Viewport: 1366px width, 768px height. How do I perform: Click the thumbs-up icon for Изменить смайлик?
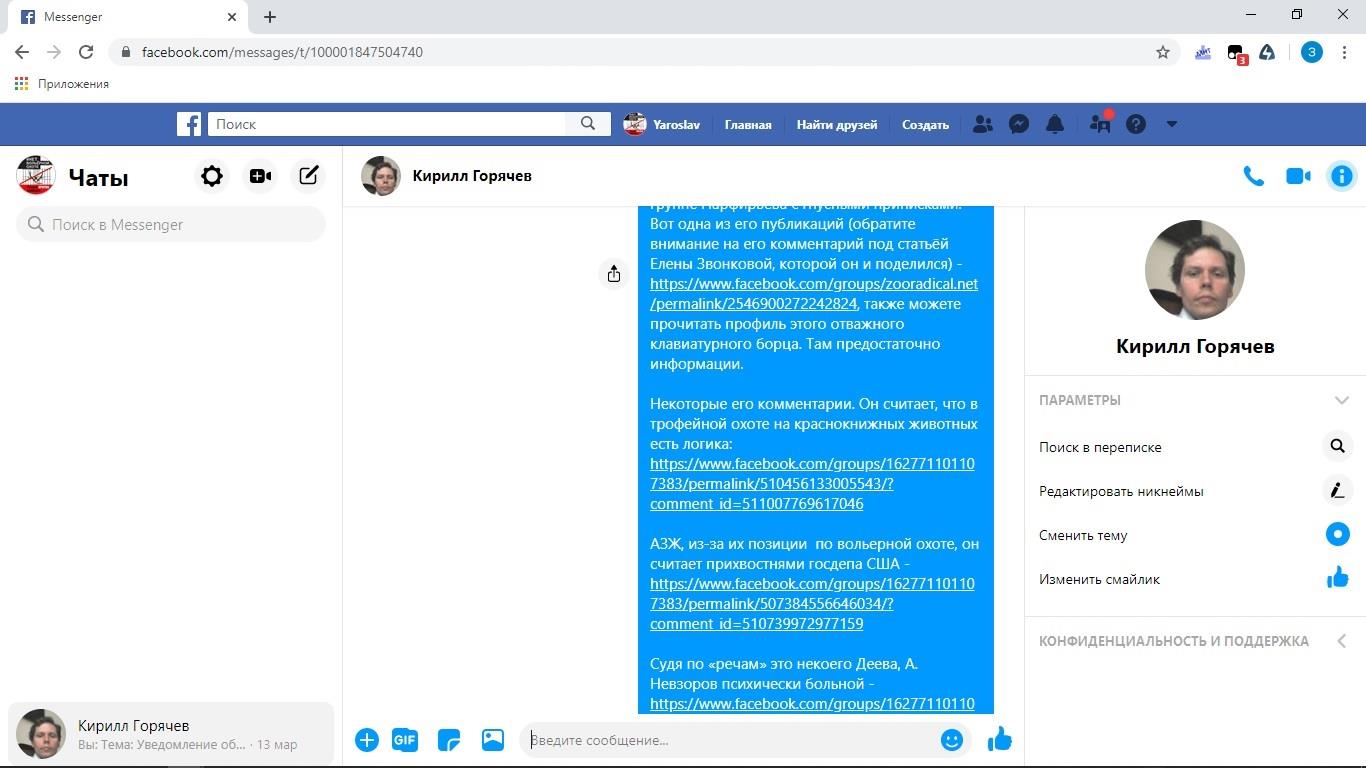1337,578
